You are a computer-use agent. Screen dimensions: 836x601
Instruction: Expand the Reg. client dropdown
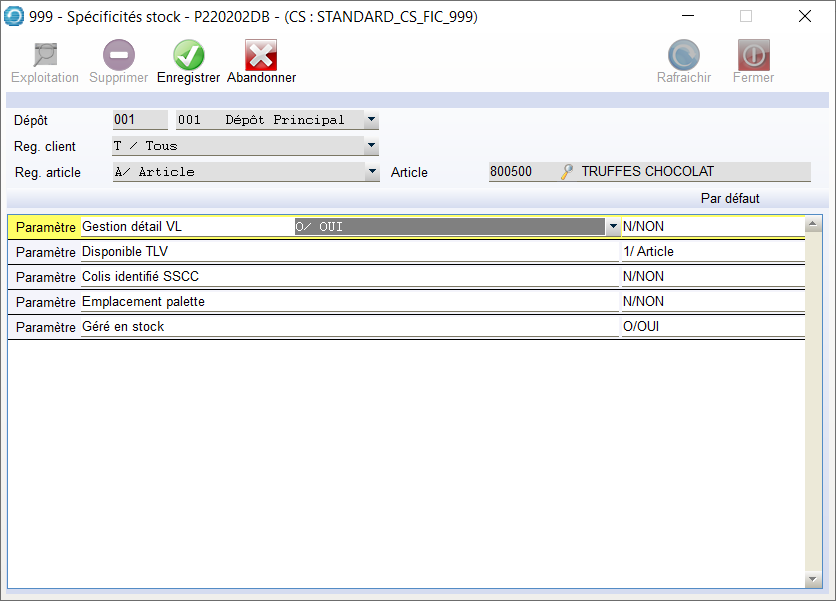(x=371, y=146)
